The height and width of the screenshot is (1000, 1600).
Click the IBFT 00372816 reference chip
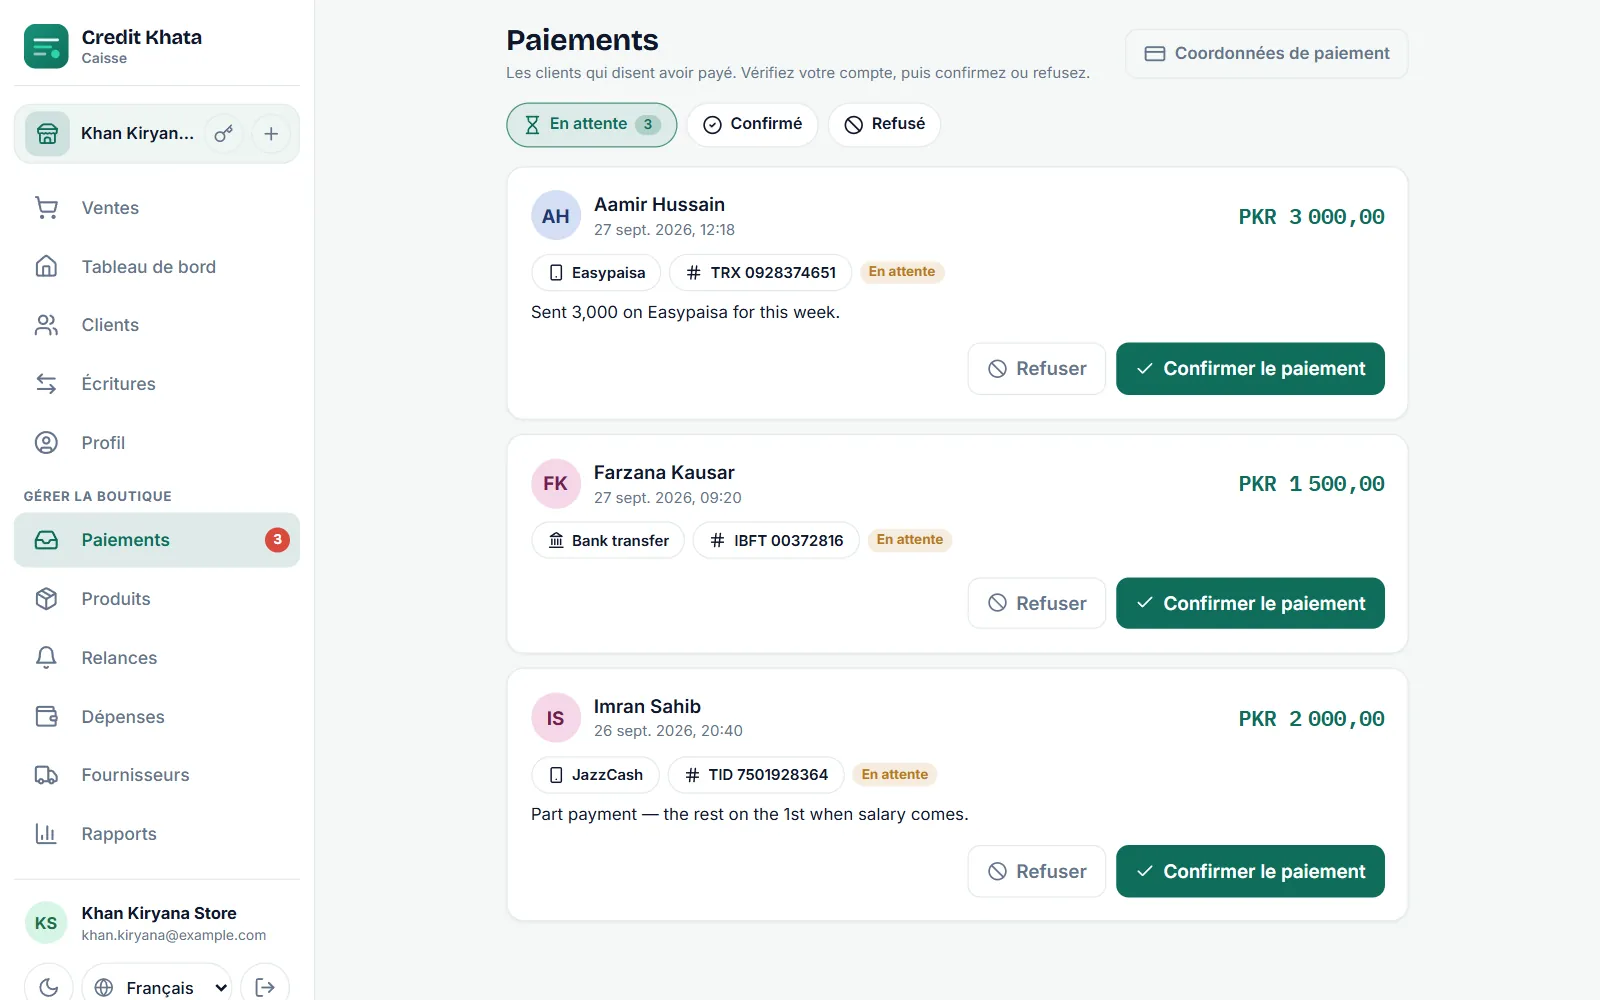[x=776, y=541]
